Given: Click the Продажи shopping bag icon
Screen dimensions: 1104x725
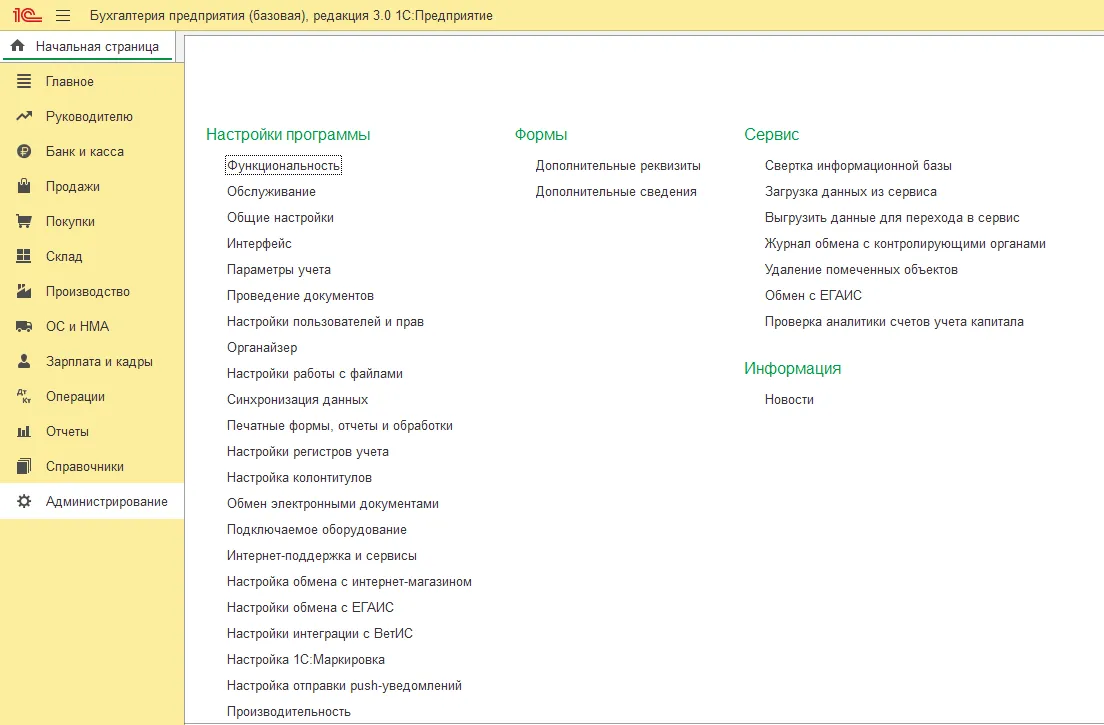Looking at the screenshot, I should (24, 186).
